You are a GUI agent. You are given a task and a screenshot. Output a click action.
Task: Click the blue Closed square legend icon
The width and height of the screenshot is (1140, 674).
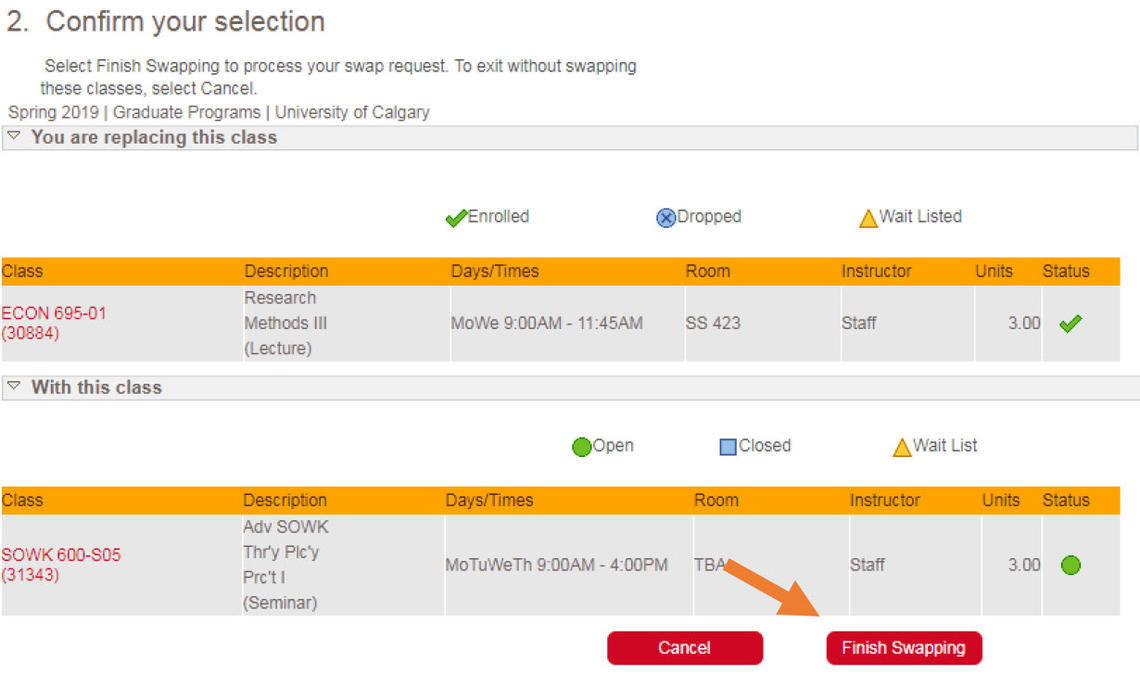[x=728, y=447]
